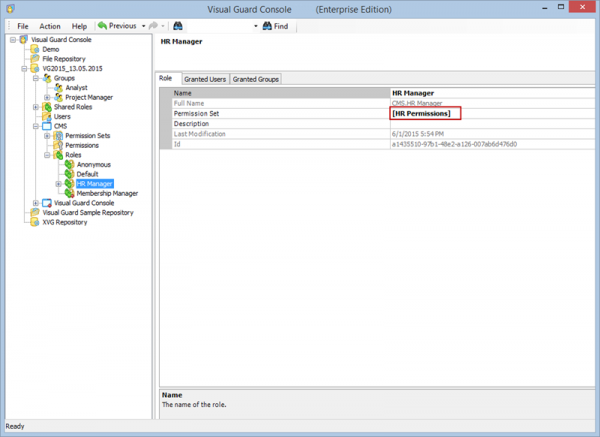Click the XVG Repository icon
The width and height of the screenshot is (600, 437).
tap(35, 222)
